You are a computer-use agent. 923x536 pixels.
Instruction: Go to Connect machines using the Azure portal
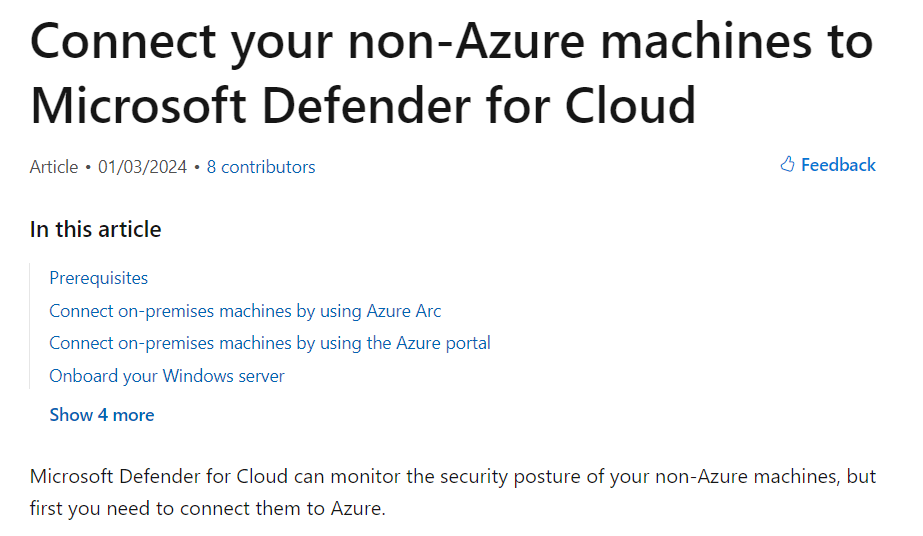270,343
